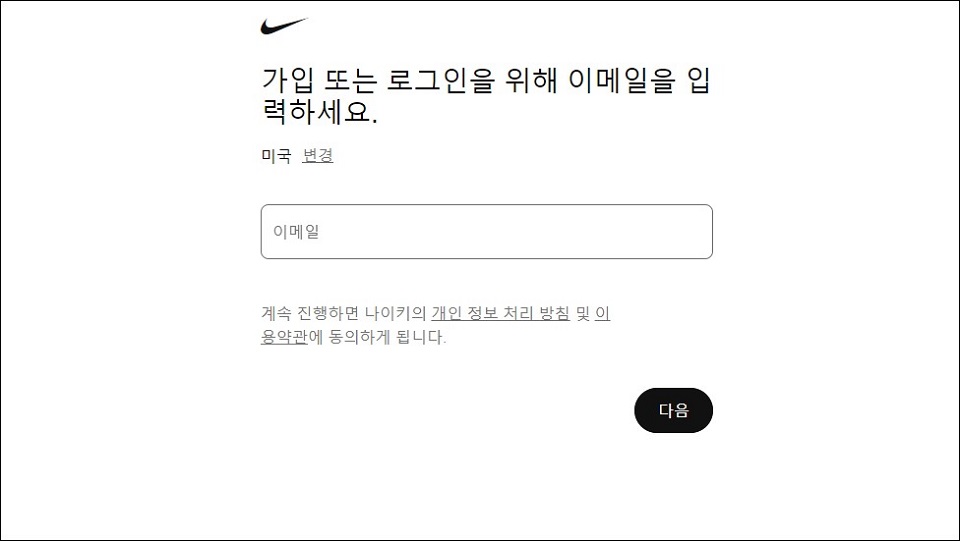Click the 나이키의 word in the consent text
The image size is (960, 541).
click(395, 313)
